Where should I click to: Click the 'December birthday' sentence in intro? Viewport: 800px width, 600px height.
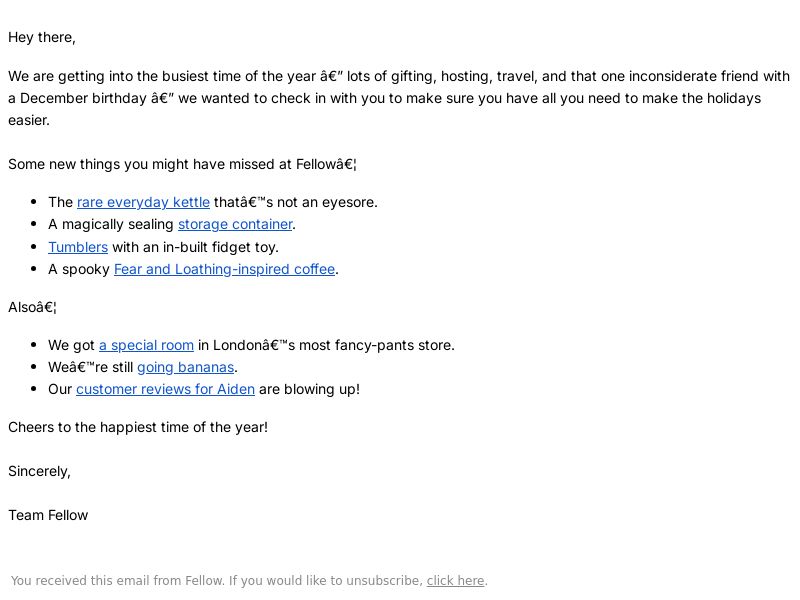click(84, 98)
